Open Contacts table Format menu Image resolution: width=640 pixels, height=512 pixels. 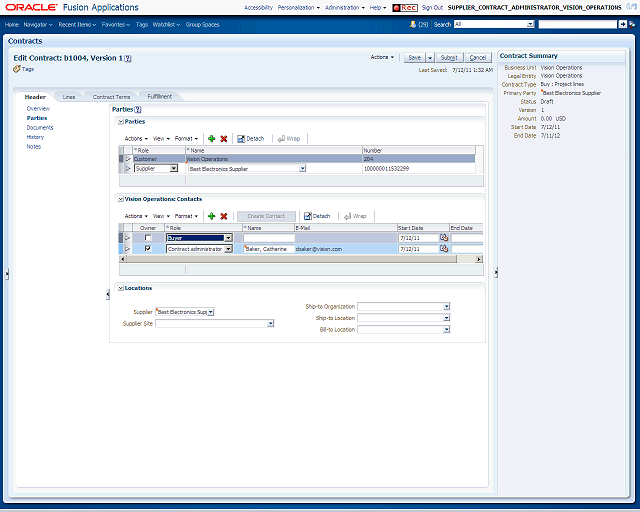[x=186, y=216]
